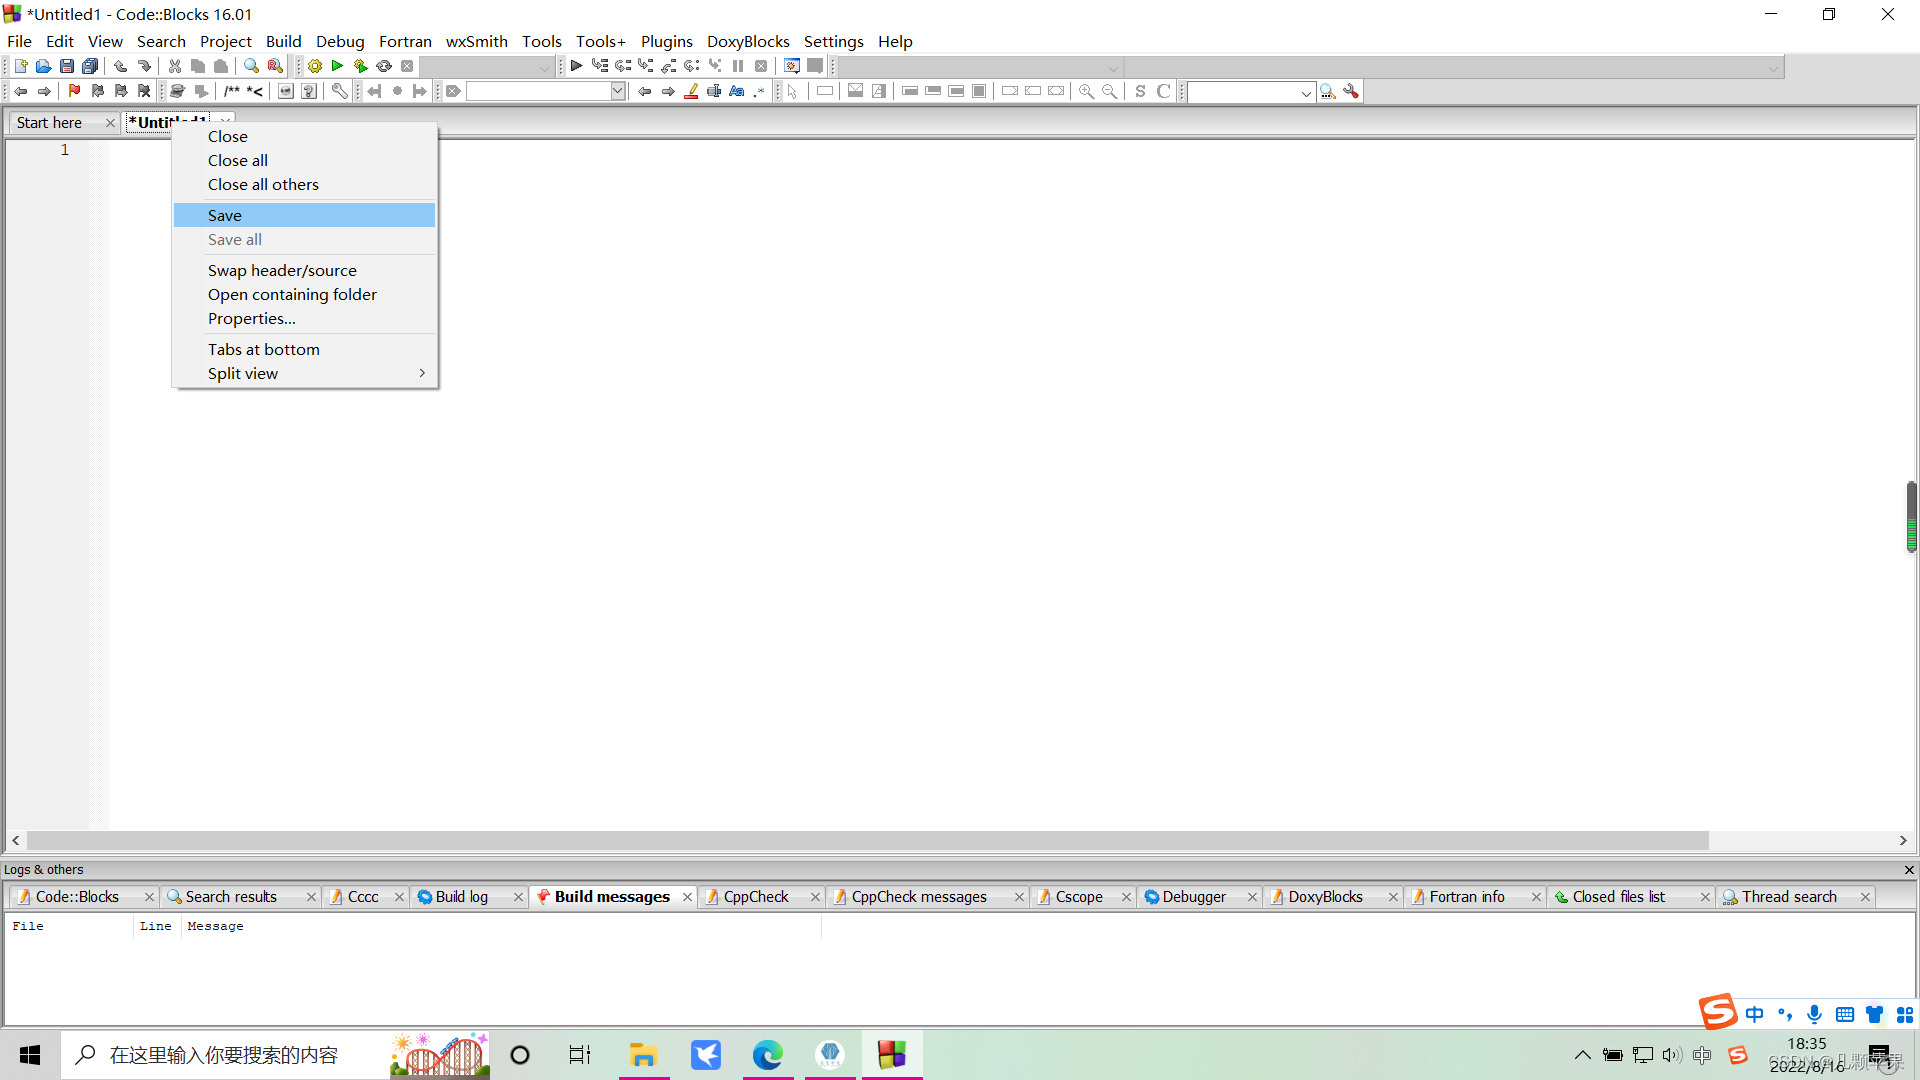Toggle bookmark with the red flag icon

[x=74, y=91]
